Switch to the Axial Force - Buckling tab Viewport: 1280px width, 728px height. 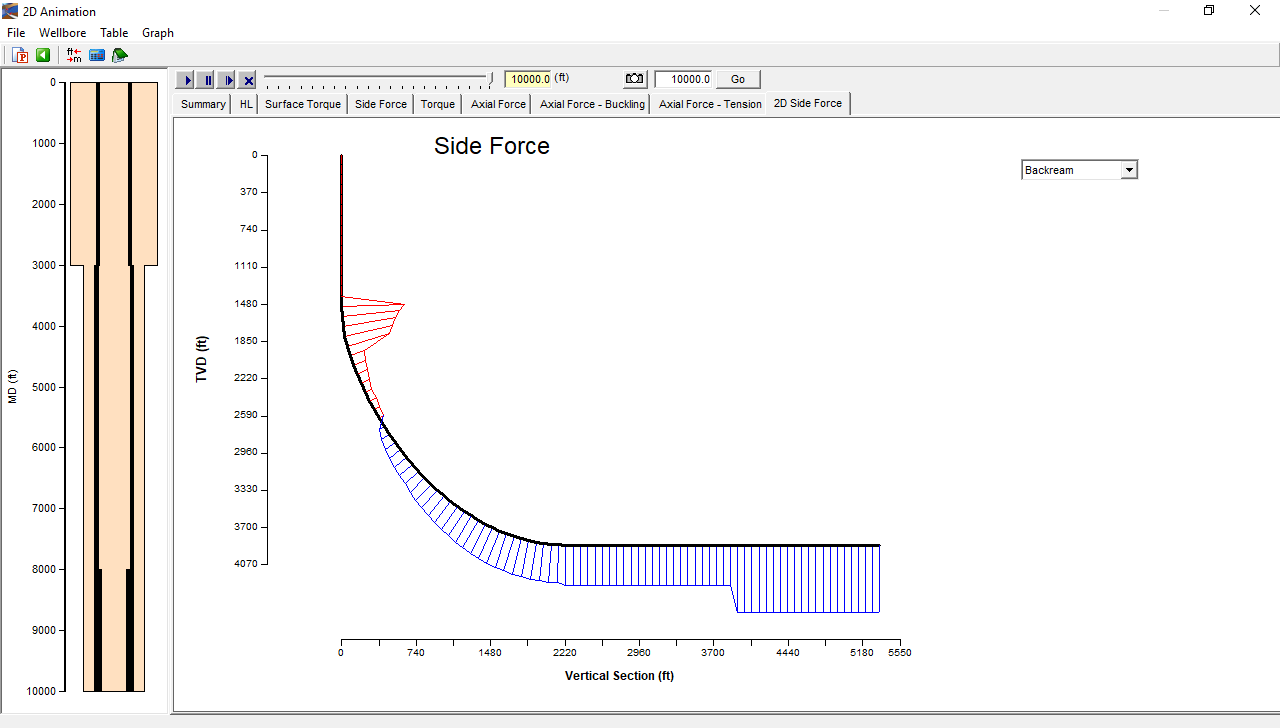(592, 104)
